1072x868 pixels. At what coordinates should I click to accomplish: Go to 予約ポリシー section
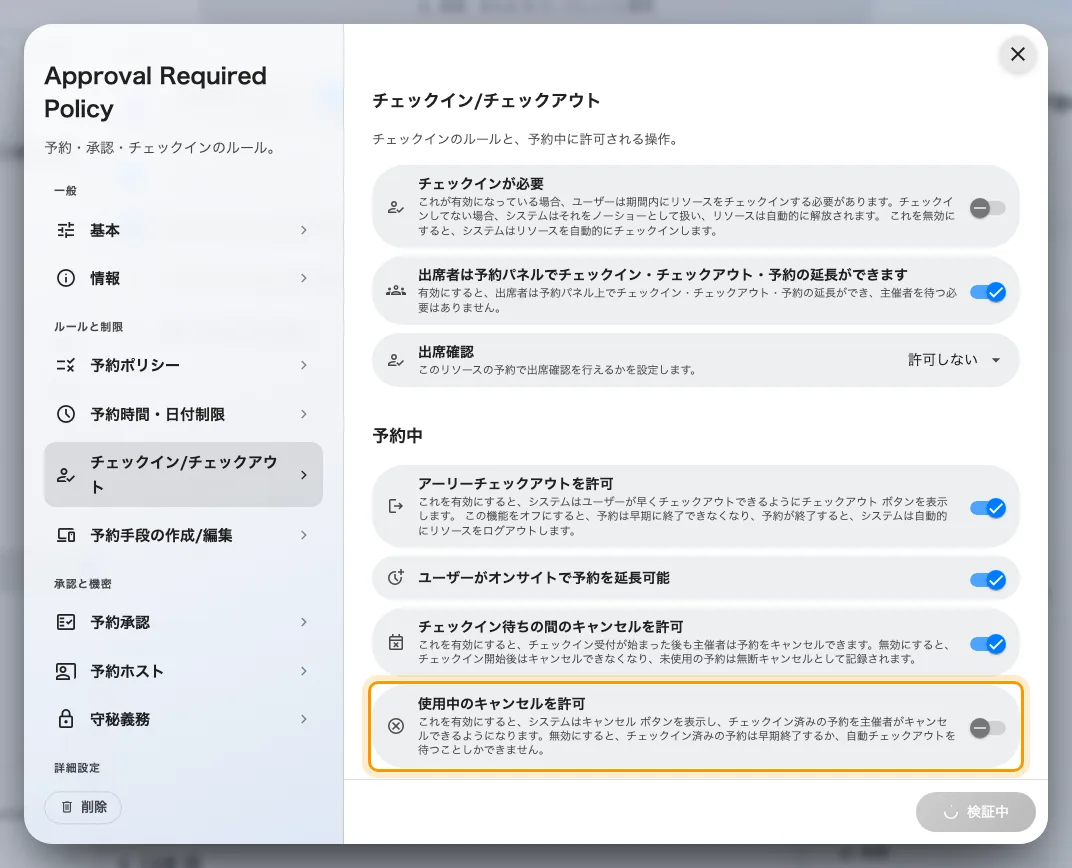(x=183, y=365)
